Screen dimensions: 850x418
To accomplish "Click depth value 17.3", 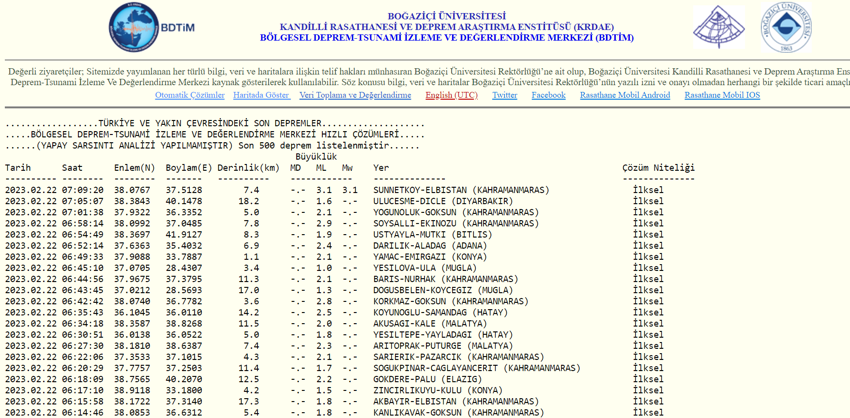I will [249, 401].
